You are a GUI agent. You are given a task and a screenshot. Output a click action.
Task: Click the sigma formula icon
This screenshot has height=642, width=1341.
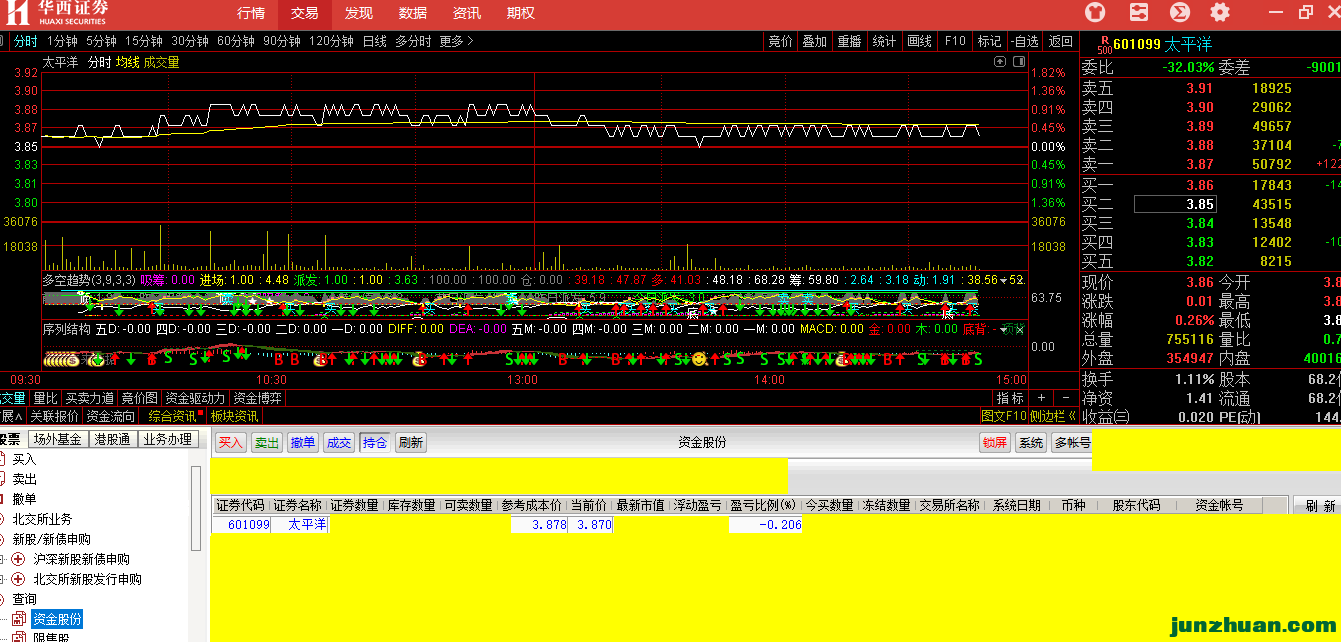tap(1179, 12)
